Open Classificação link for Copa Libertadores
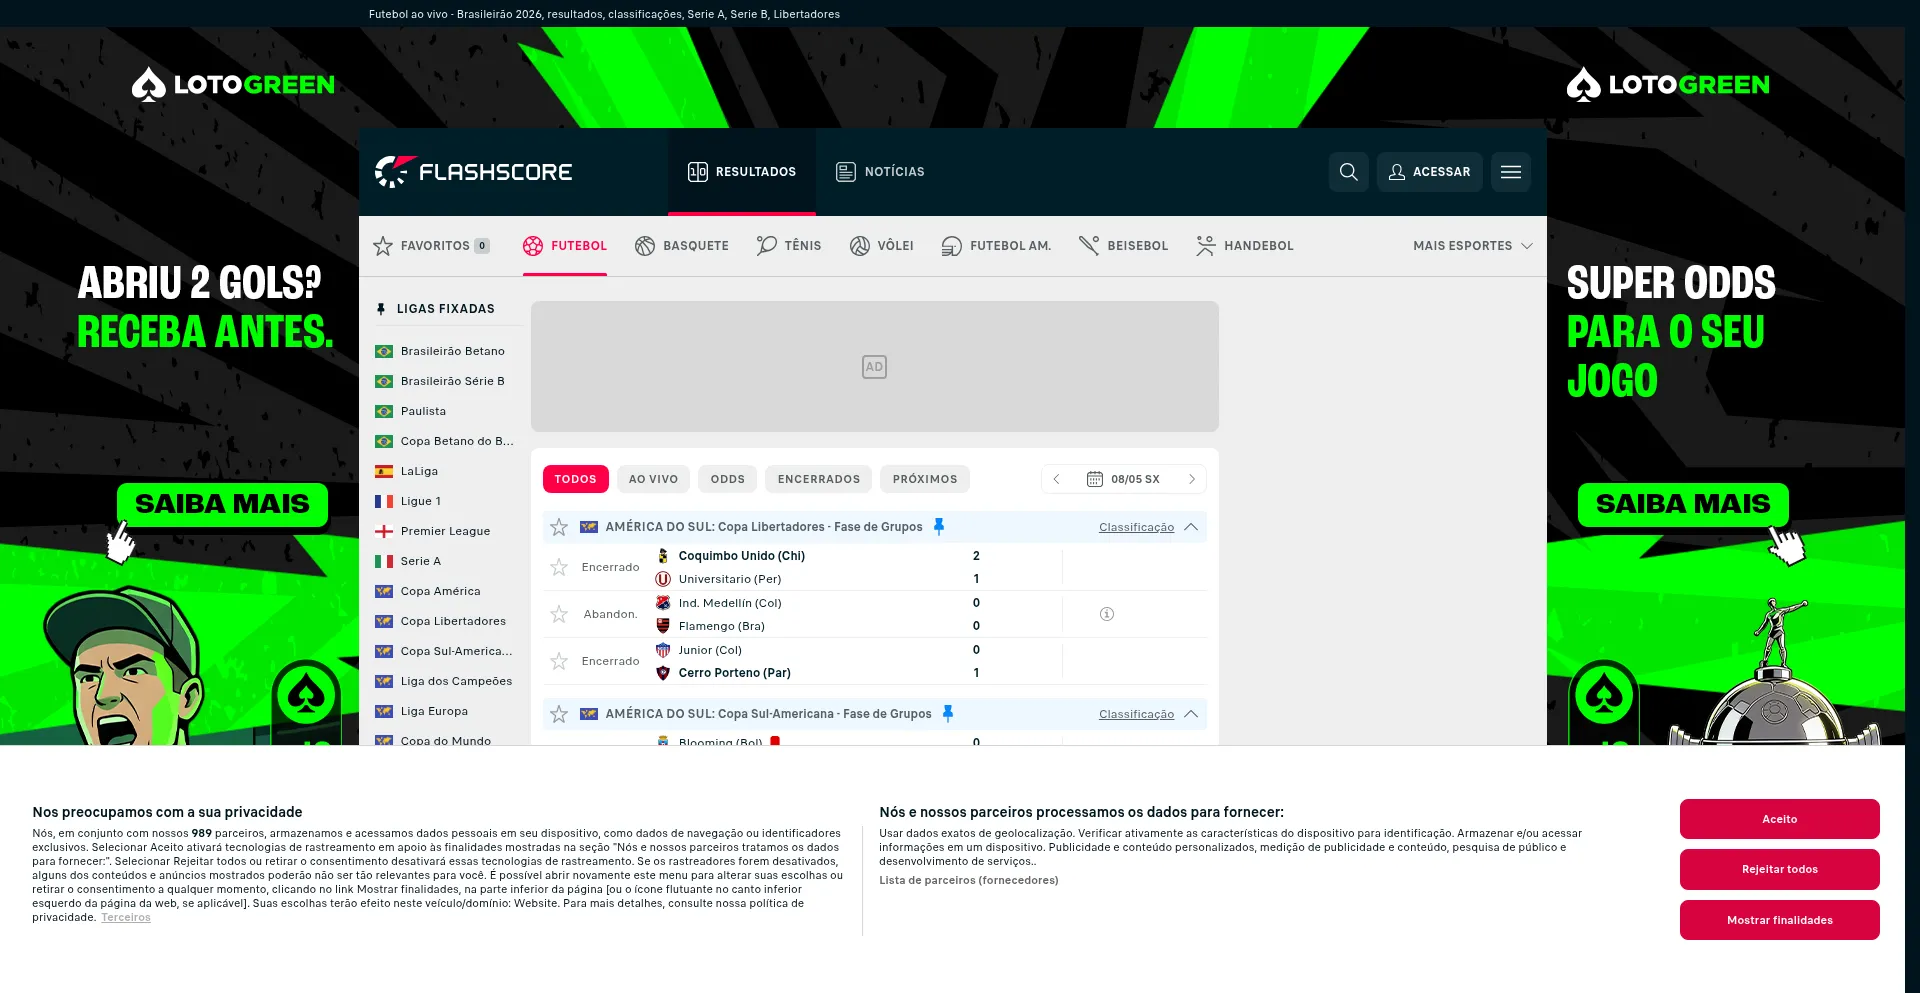This screenshot has width=1920, height=993. coord(1136,527)
